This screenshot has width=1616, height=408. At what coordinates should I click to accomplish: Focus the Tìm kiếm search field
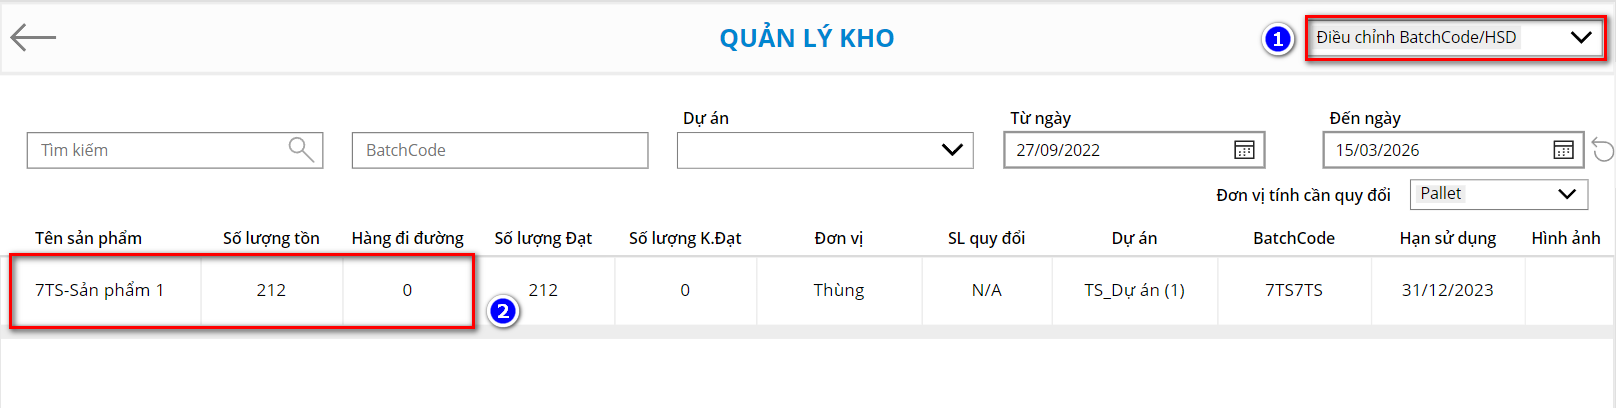pos(160,150)
